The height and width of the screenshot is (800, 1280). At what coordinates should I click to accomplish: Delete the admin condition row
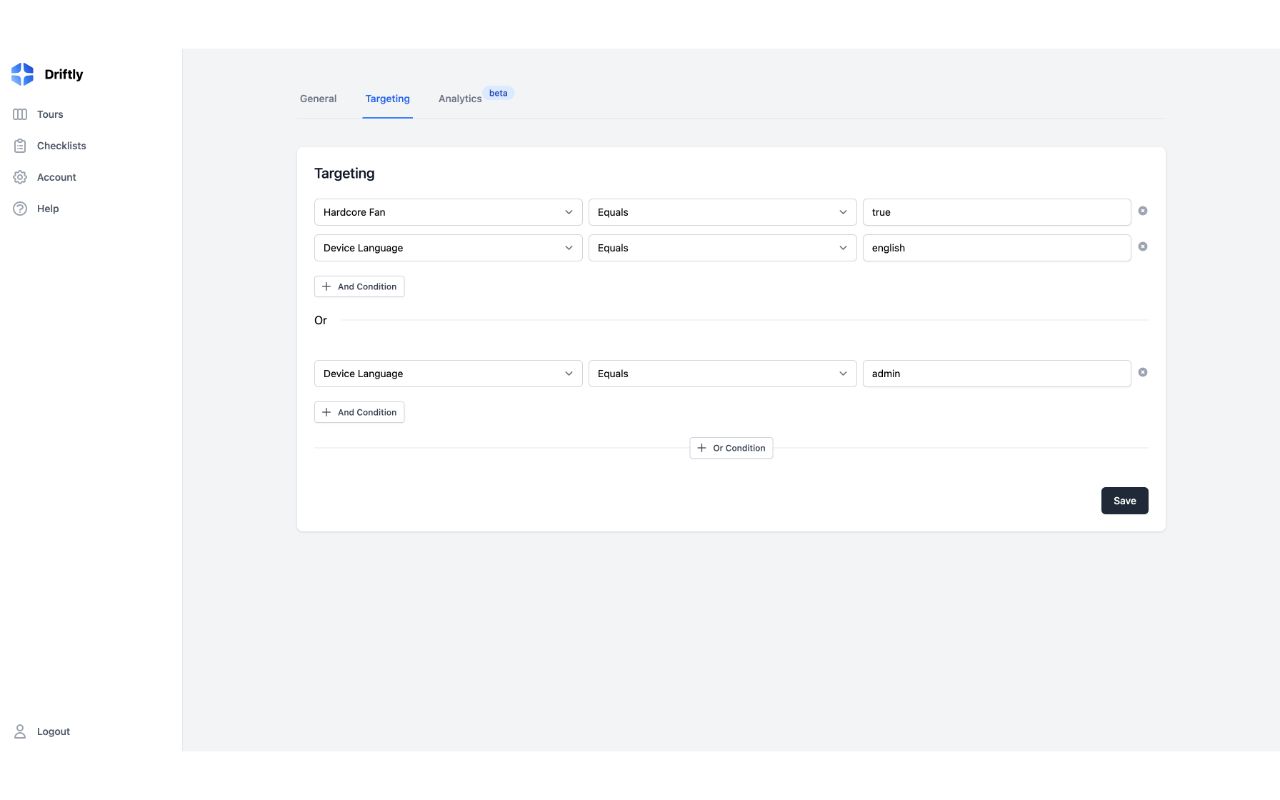[x=1143, y=373]
